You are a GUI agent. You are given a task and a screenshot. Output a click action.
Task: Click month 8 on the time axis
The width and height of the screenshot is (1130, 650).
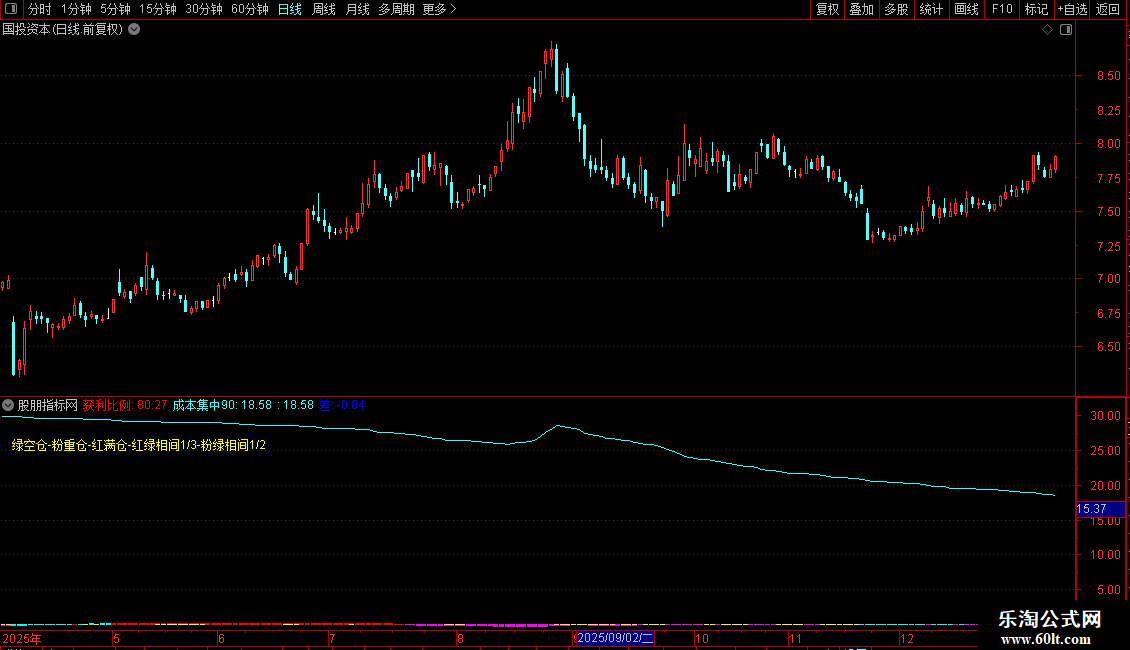click(x=460, y=638)
